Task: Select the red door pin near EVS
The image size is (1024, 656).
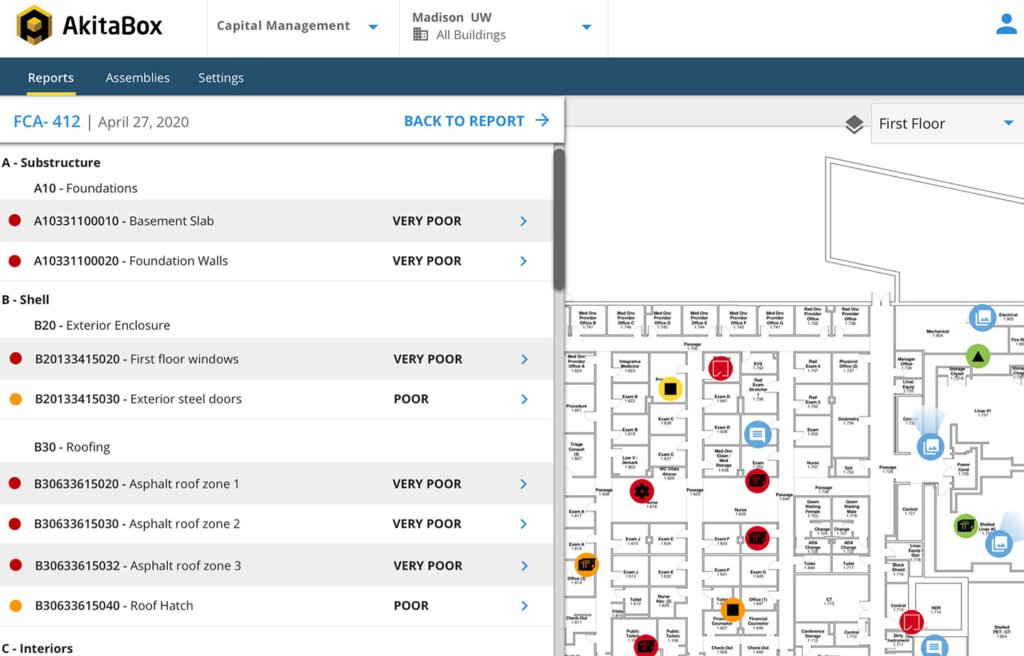Action: [719, 367]
